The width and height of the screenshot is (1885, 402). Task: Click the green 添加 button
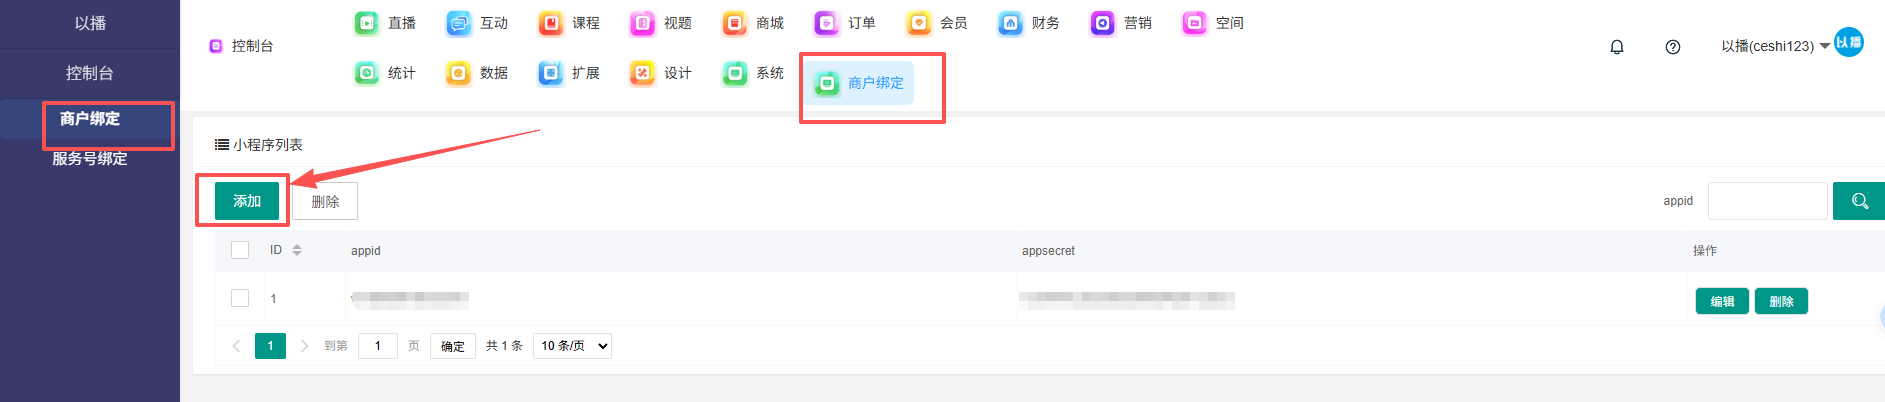247,201
